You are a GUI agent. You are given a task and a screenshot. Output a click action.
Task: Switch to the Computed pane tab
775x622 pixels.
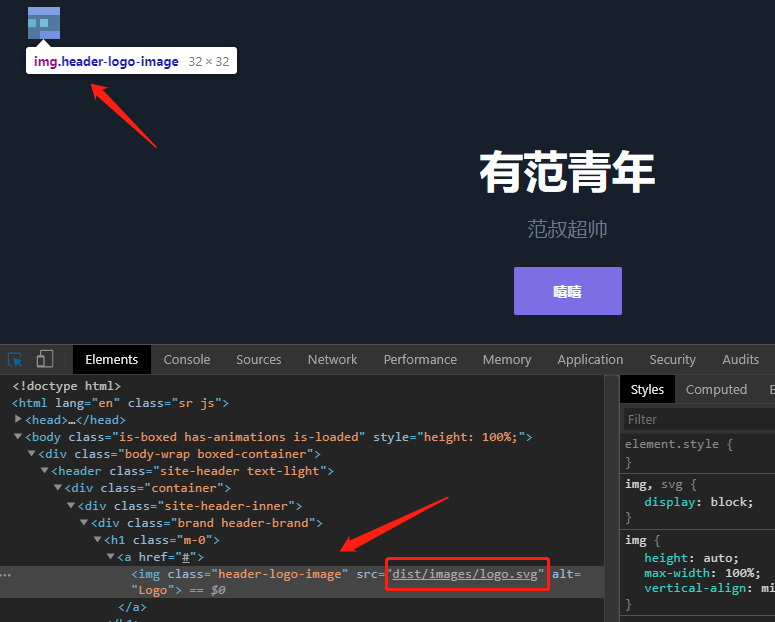click(716, 390)
